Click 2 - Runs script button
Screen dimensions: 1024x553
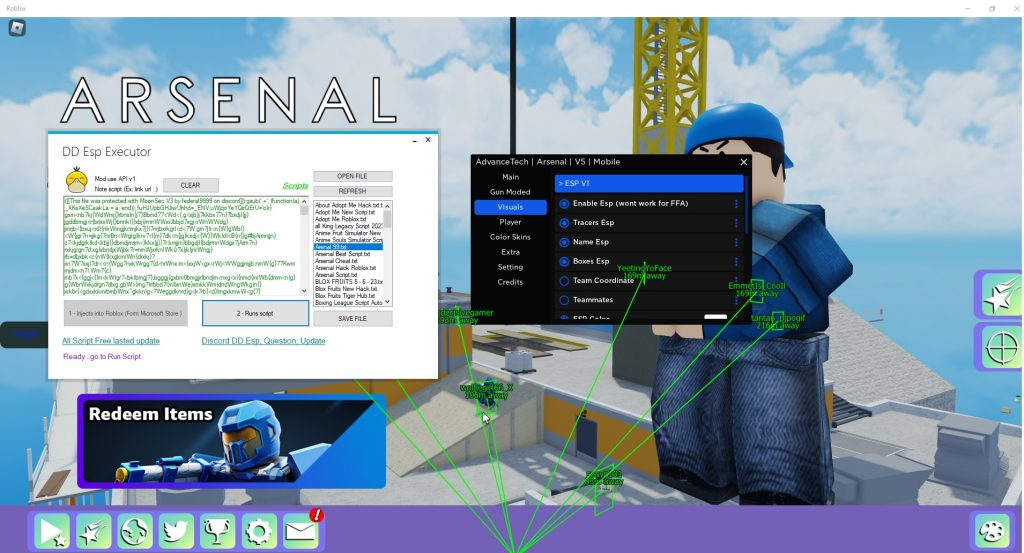255,313
